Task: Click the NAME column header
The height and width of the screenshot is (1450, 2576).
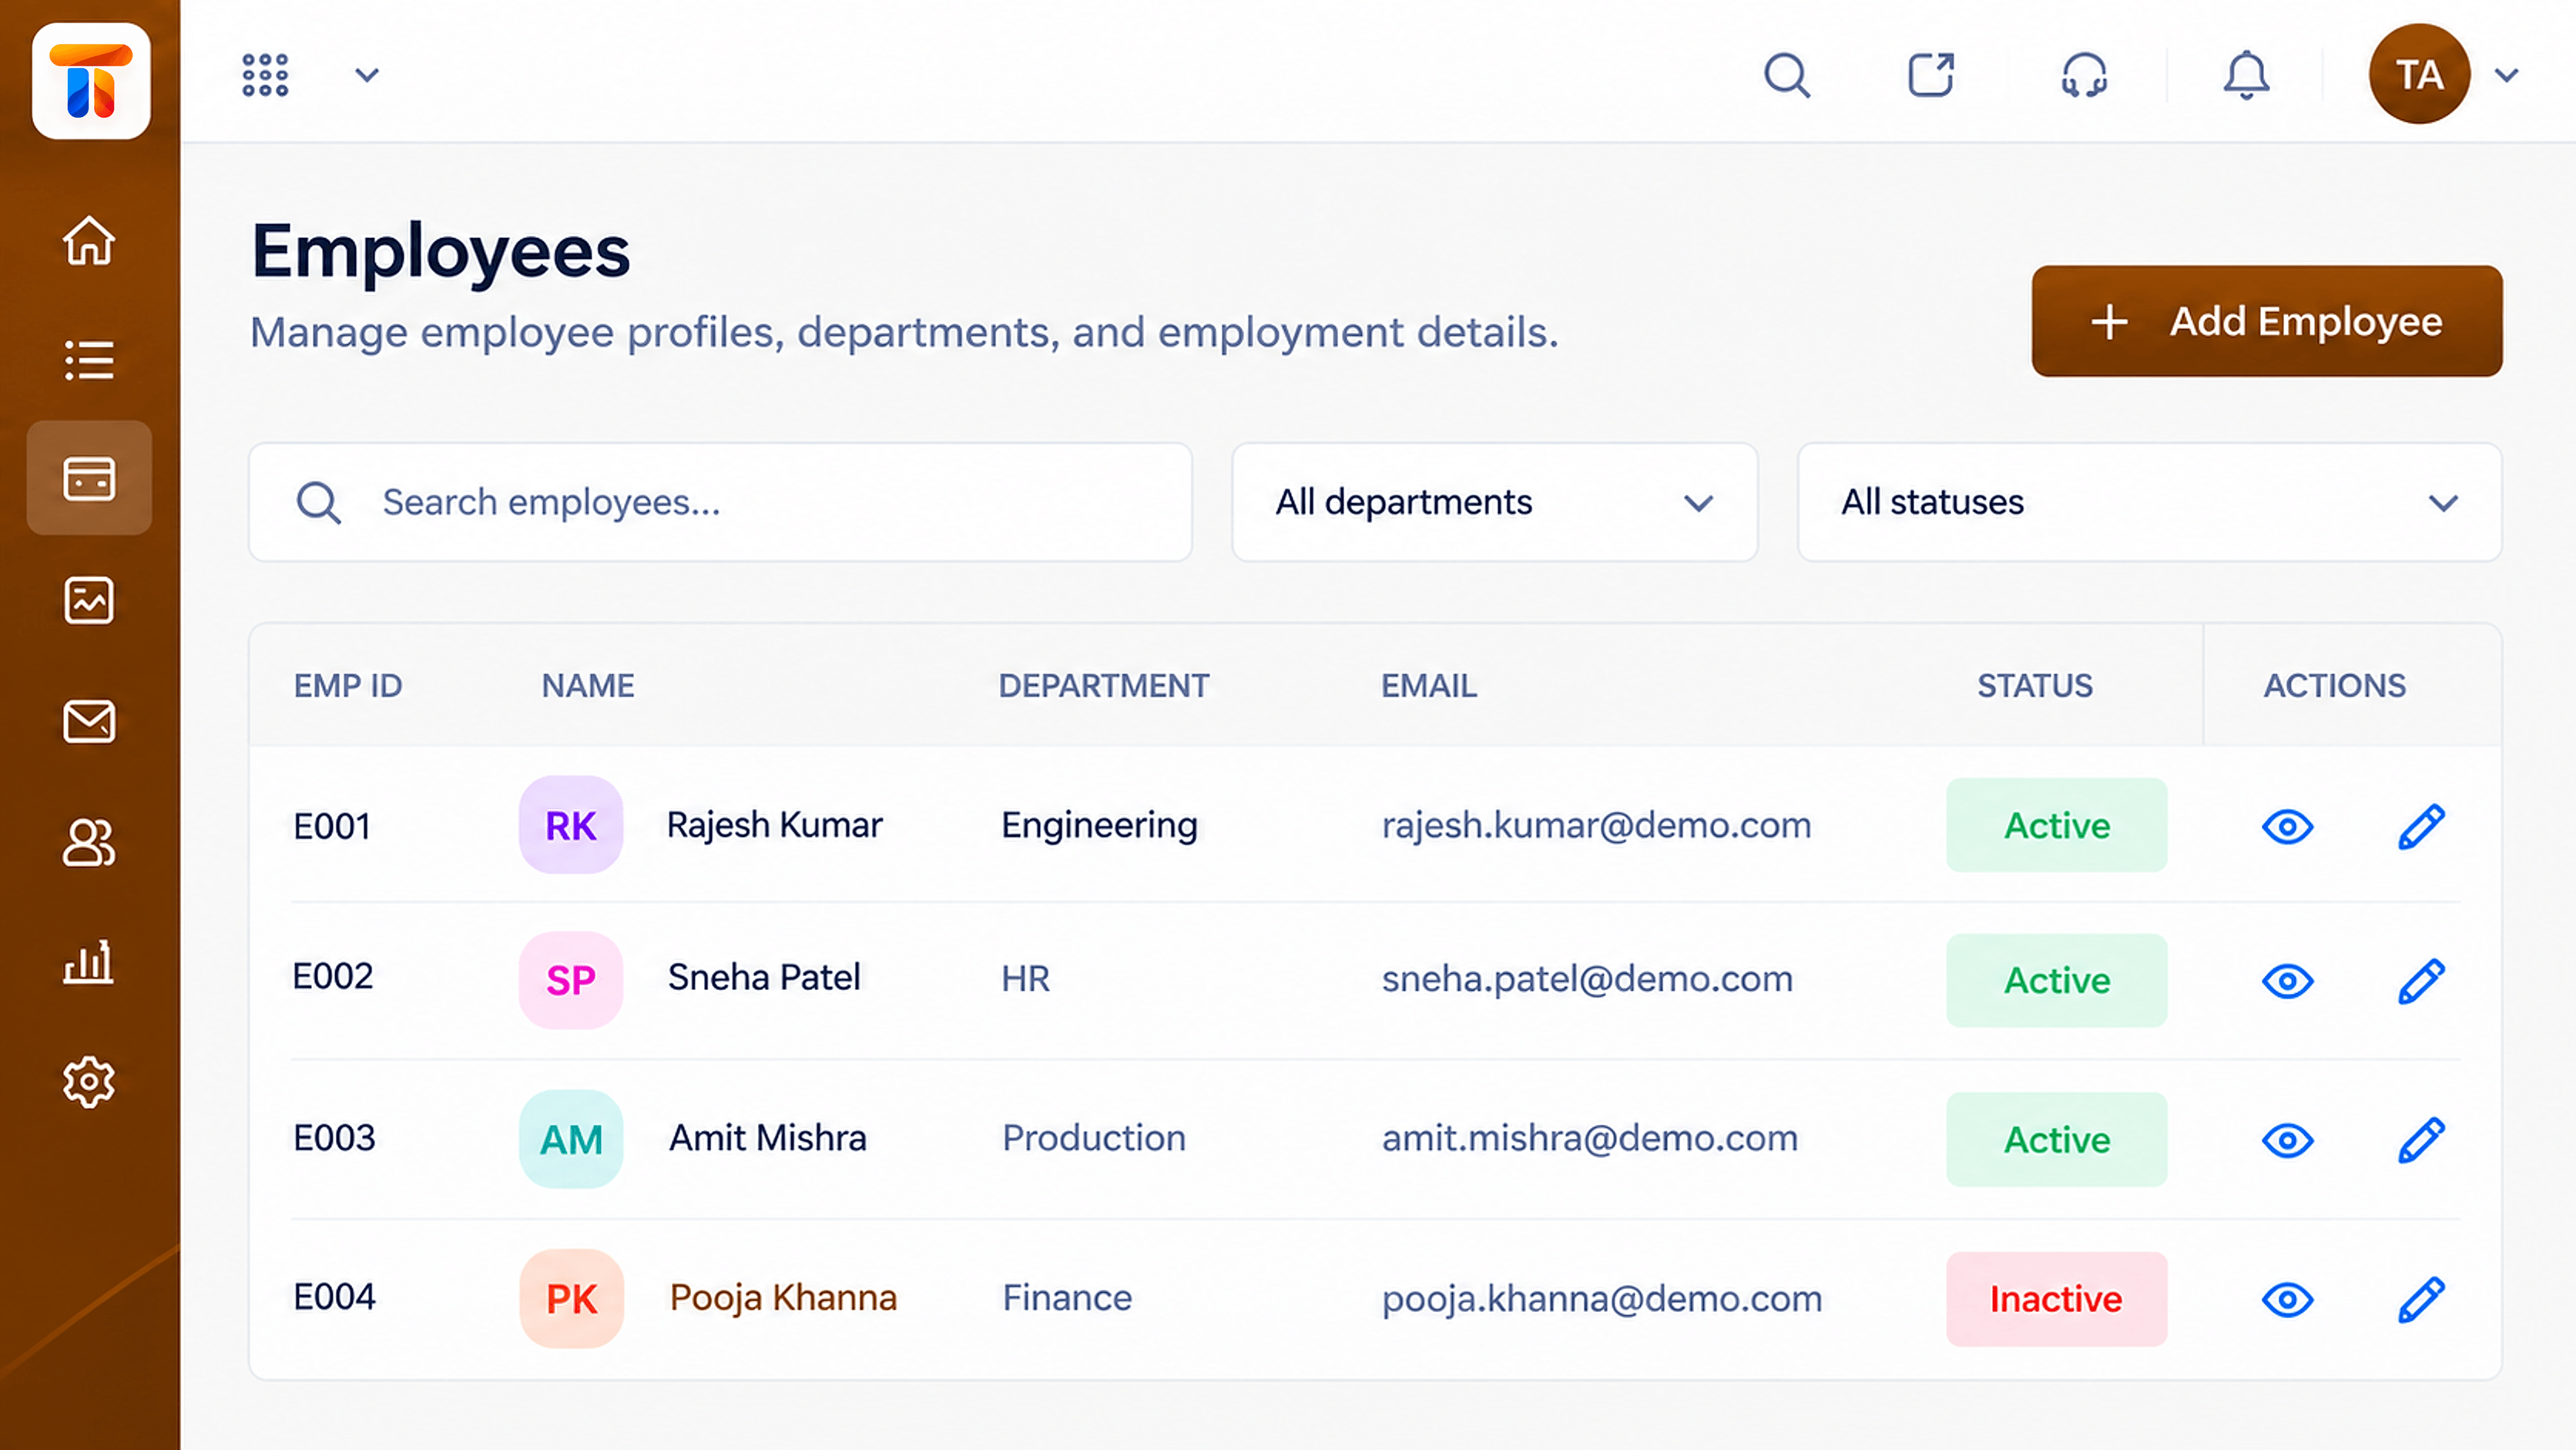Action: (588, 686)
